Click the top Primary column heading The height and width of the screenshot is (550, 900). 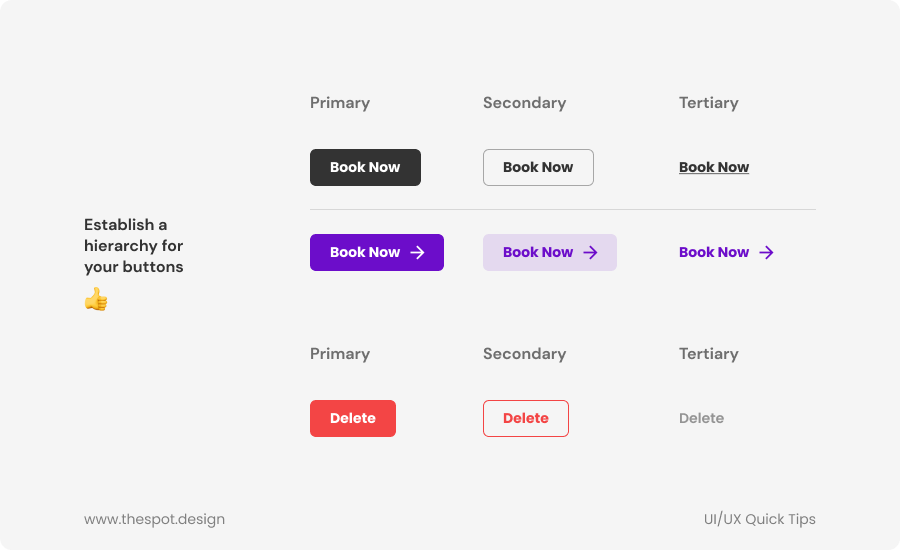[x=340, y=103]
